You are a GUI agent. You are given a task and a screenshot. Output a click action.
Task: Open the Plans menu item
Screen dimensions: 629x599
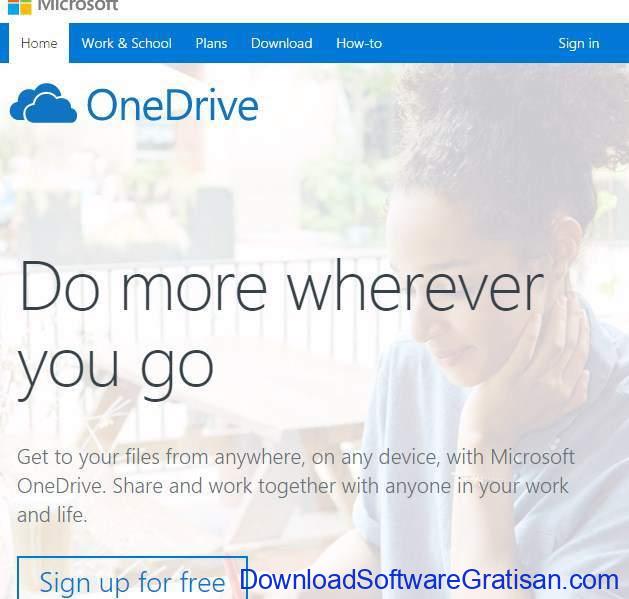(x=211, y=43)
